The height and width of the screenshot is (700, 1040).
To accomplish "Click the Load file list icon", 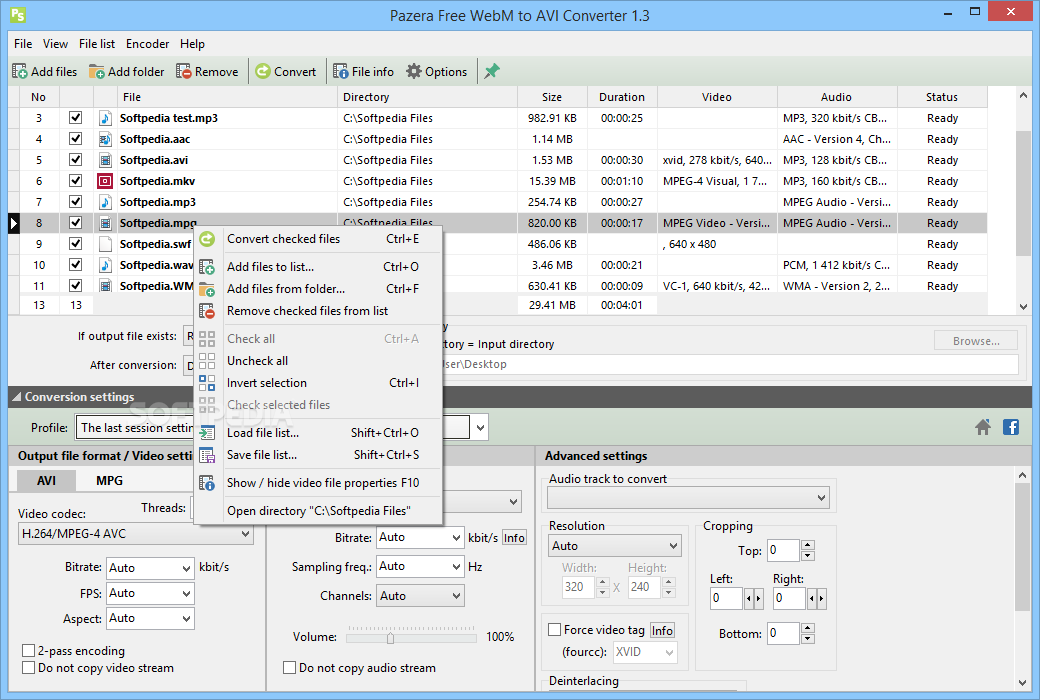I will click(x=207, y=433).
